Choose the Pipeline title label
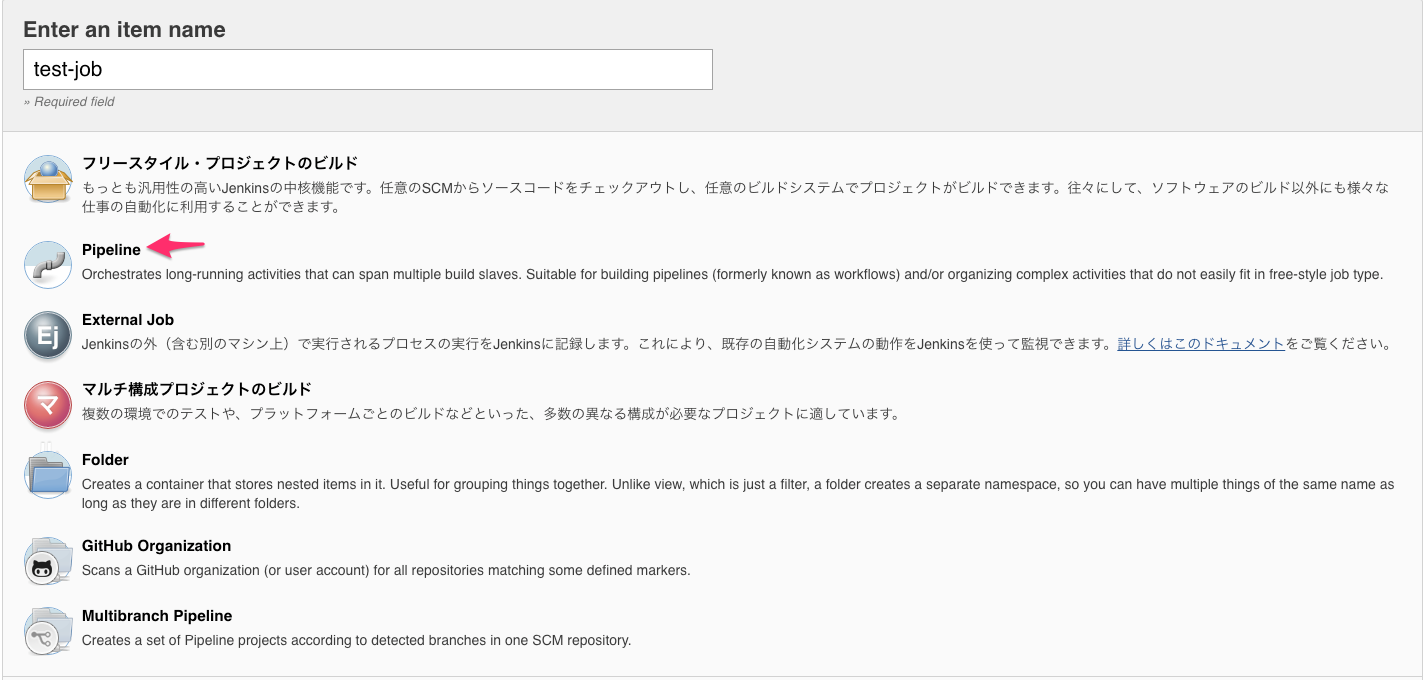 (x=111, y=250)
